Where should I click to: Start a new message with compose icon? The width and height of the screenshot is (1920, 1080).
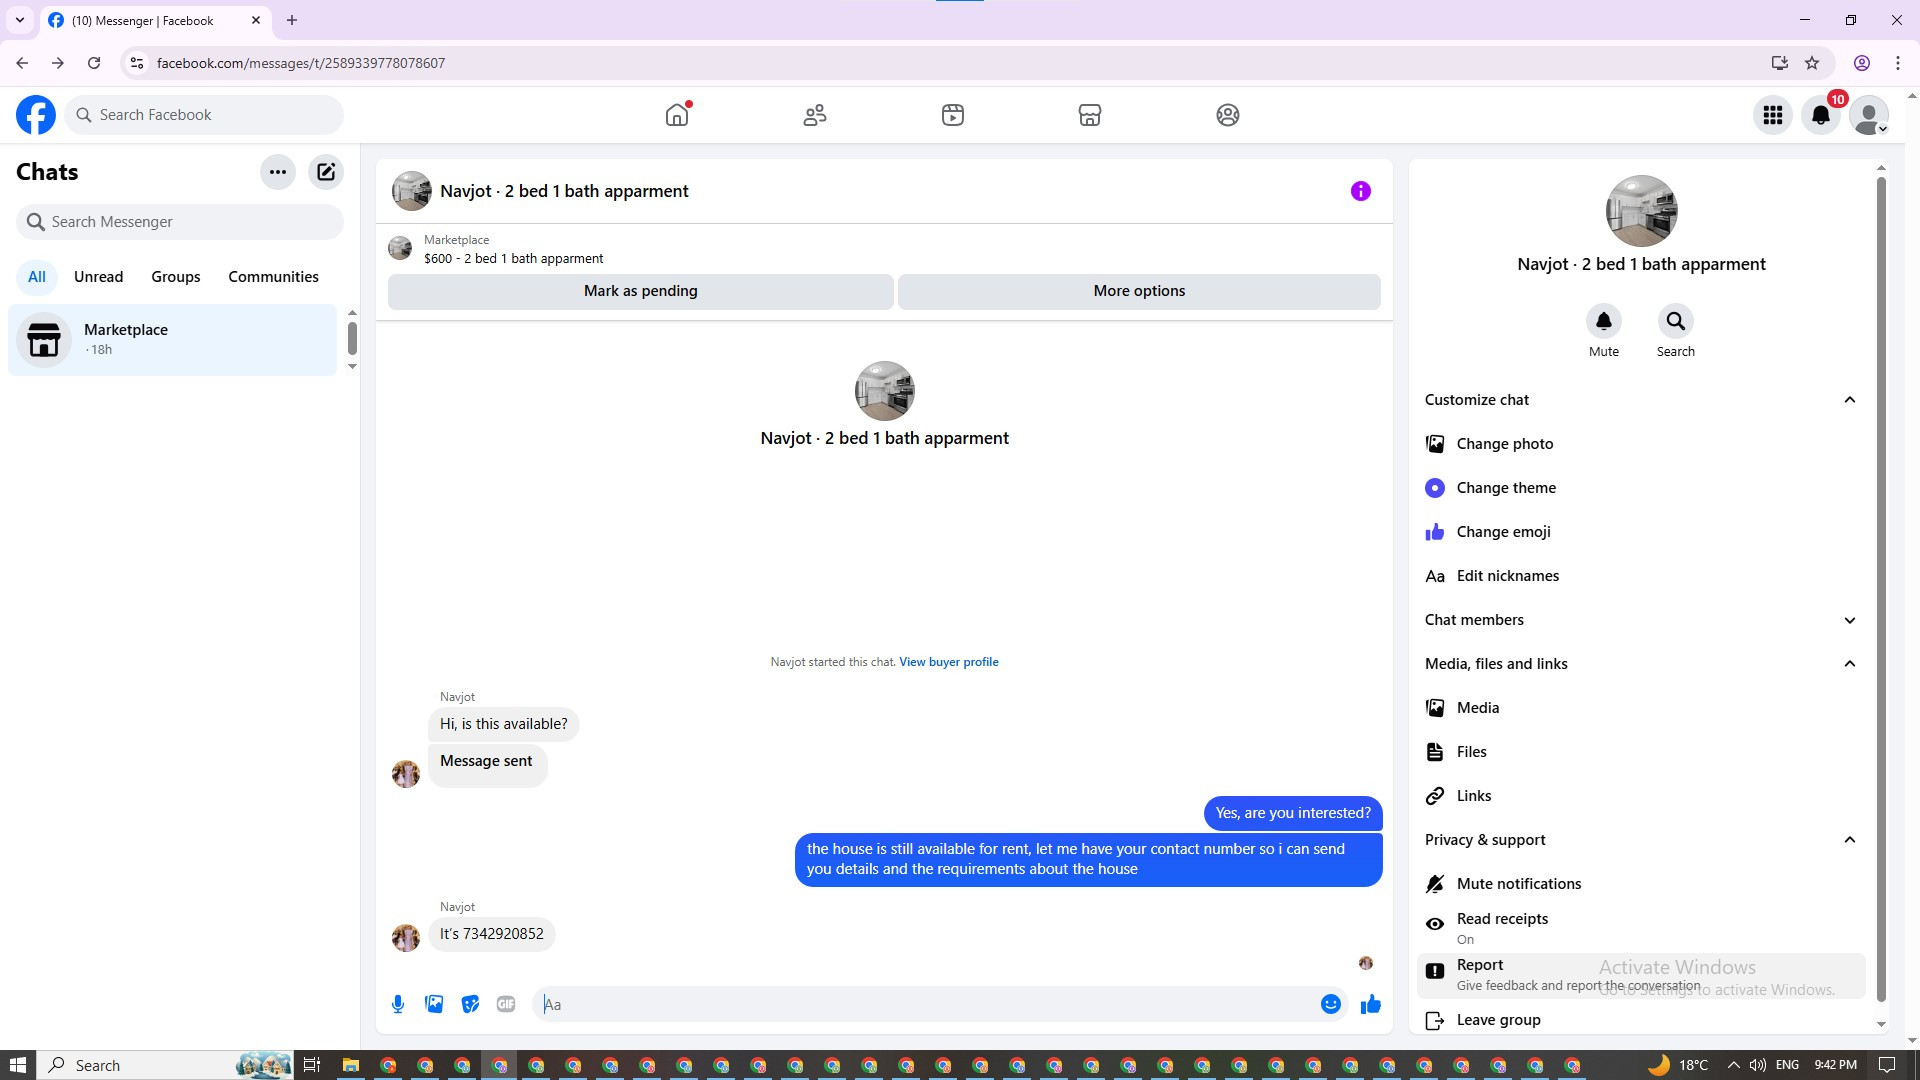tap(326, 172)
